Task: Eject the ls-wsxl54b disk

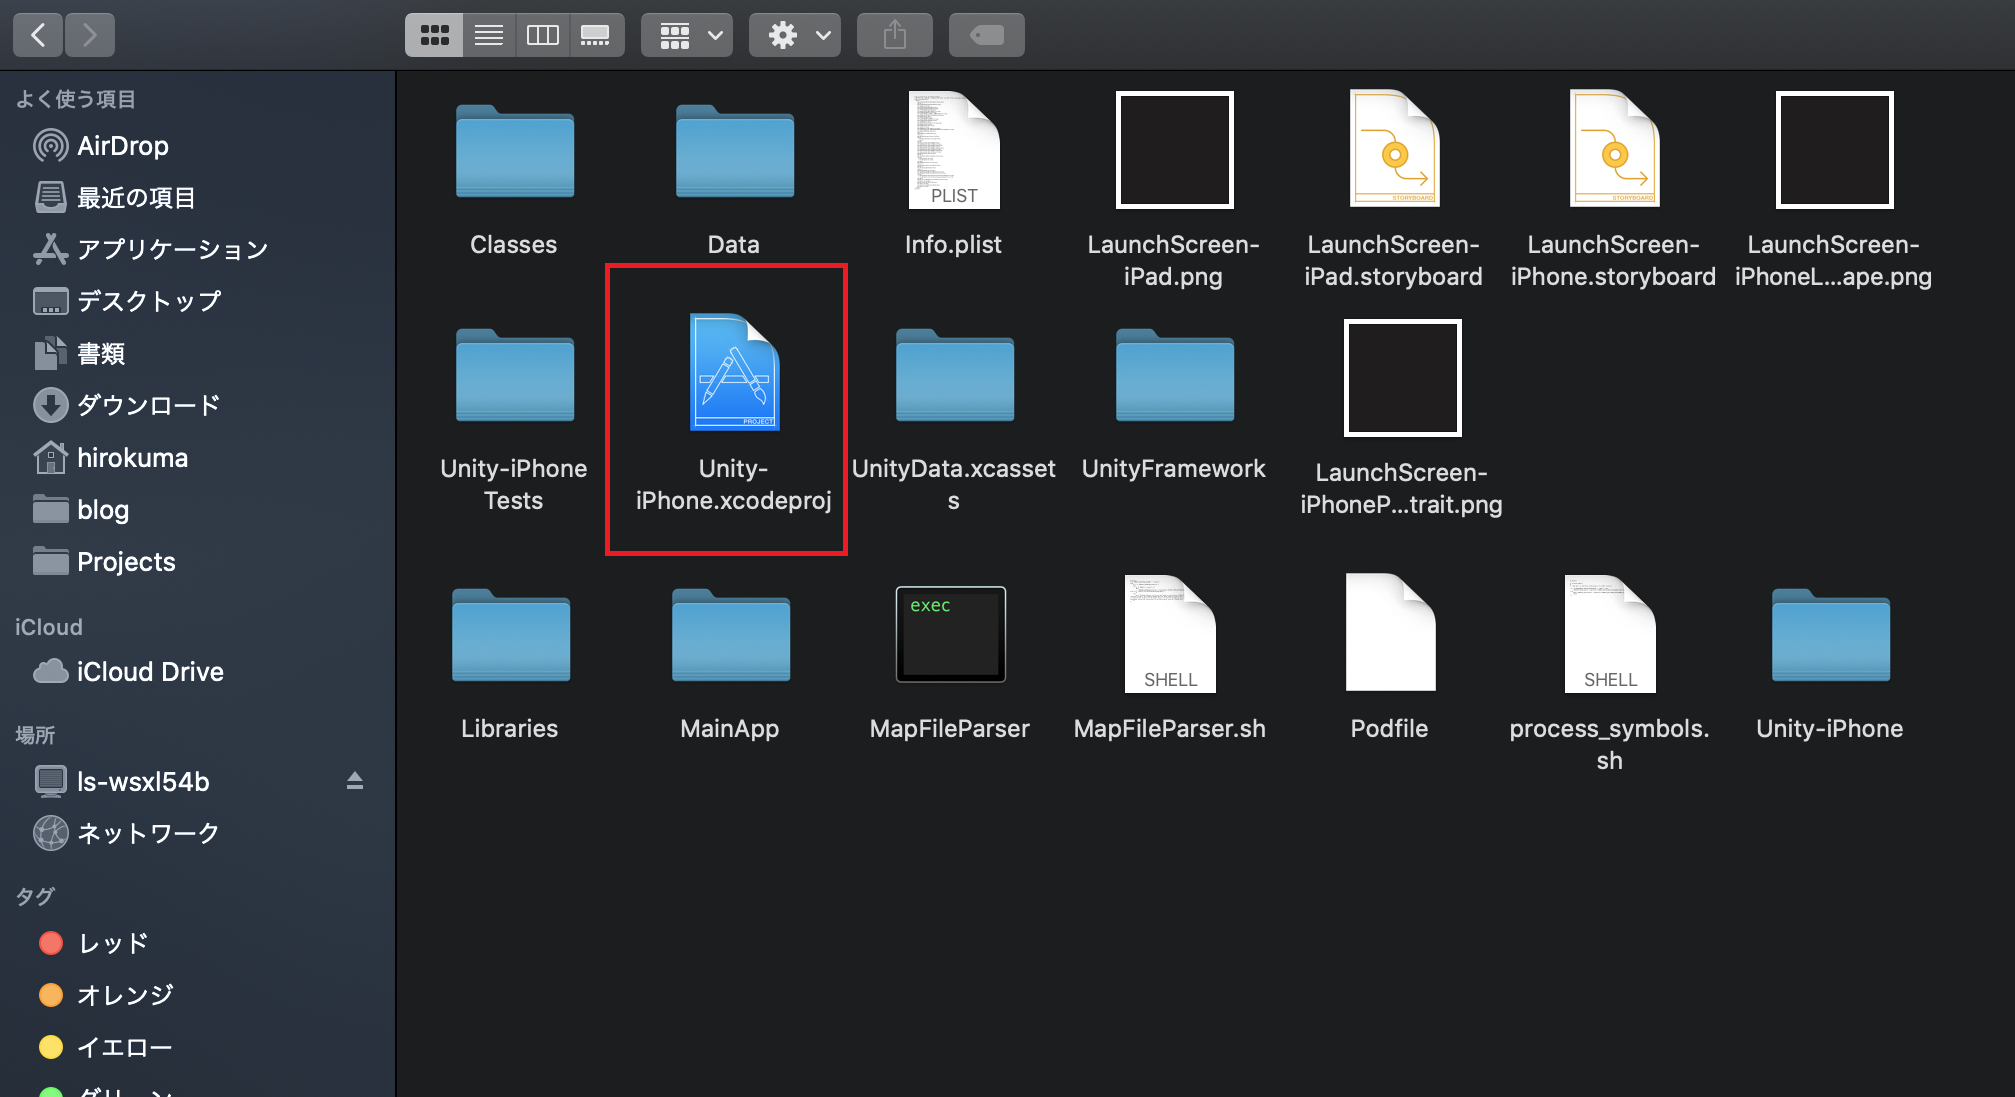Action: click(355, 781)
